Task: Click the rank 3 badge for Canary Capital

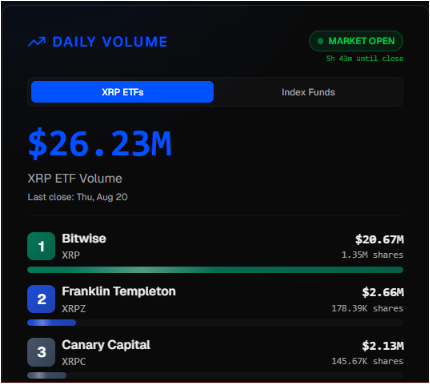Action: click(41, 352)
